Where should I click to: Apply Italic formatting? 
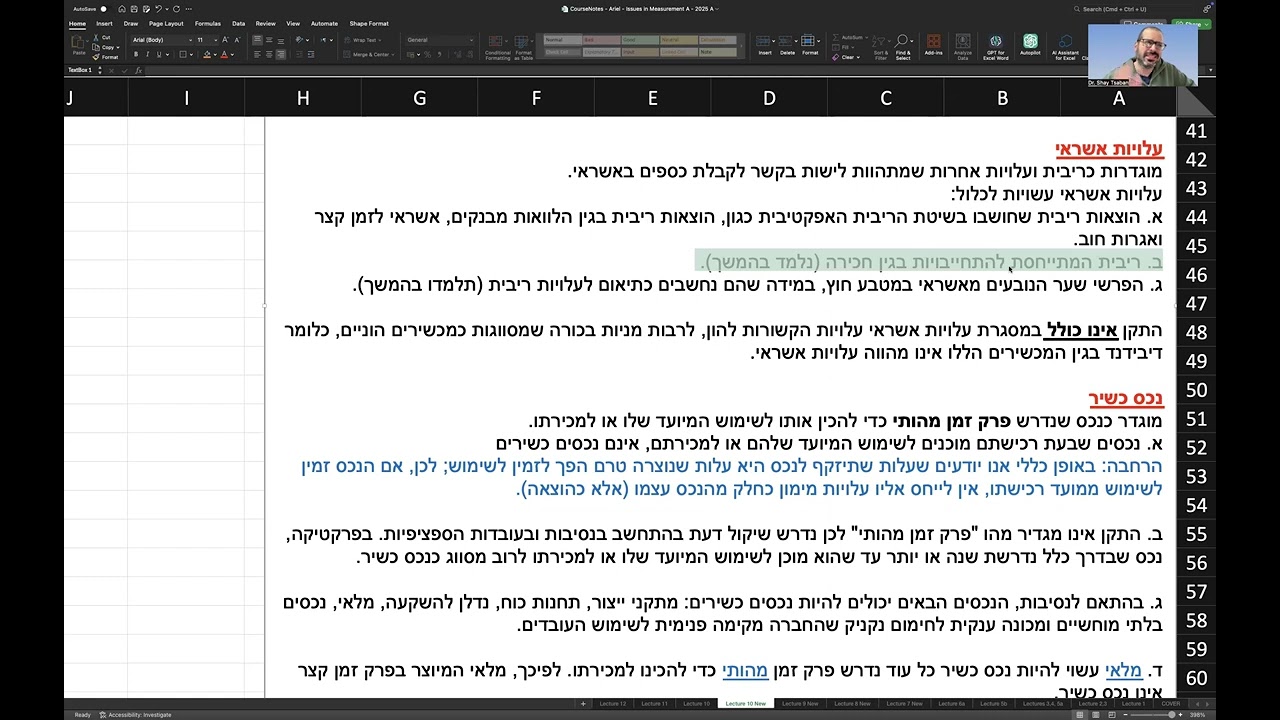click(147, 54)
